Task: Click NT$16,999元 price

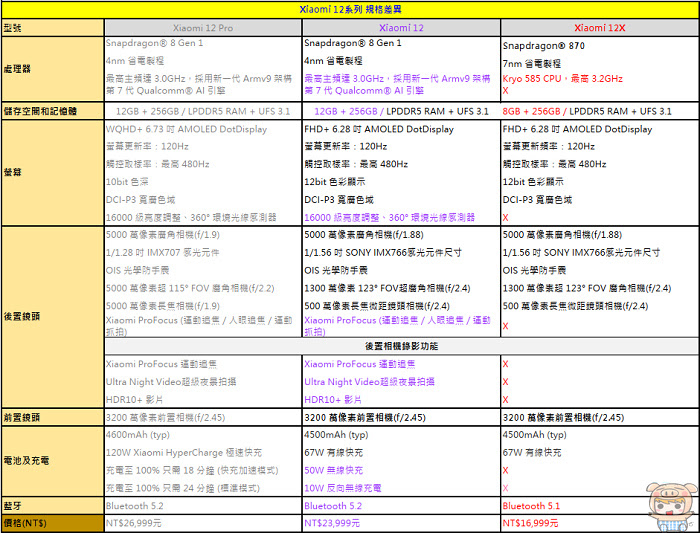Action: (530, 523)
